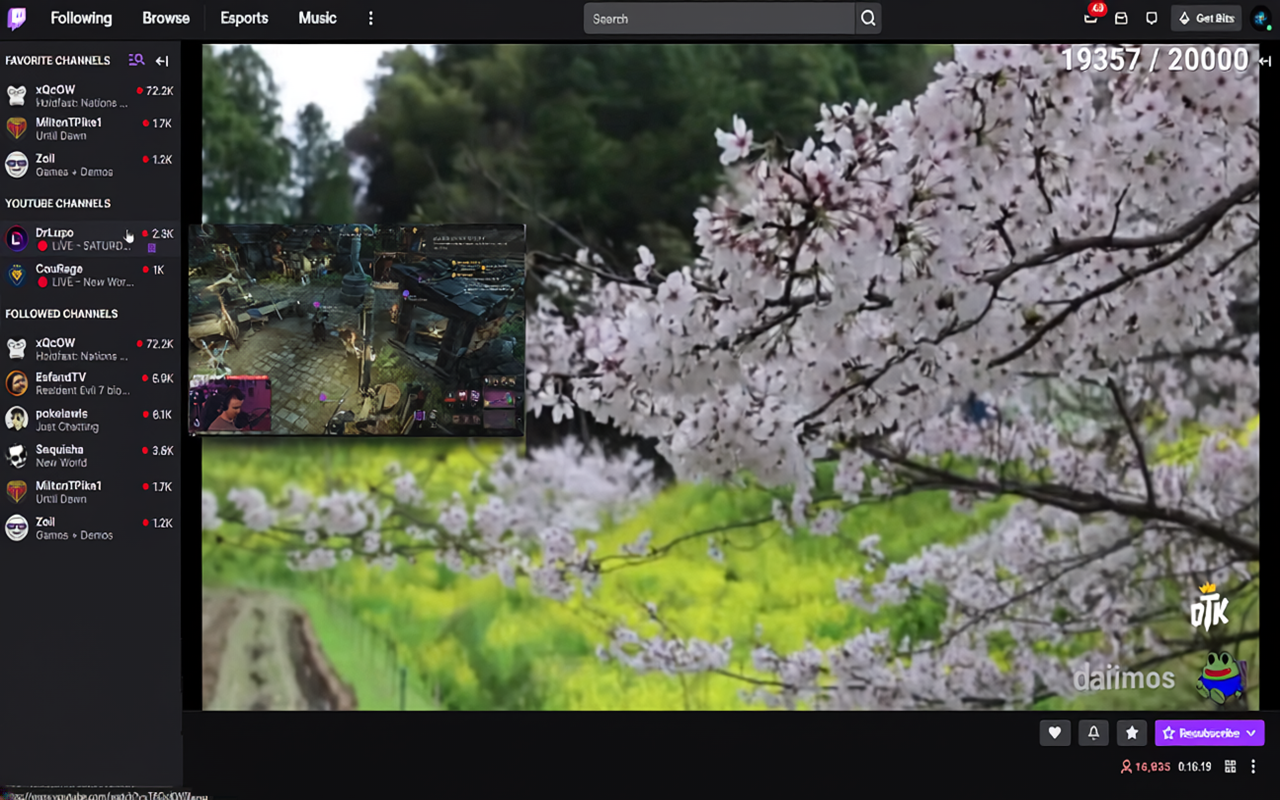
Task: Open MiltonTPike1 under Favorite Channels
Action: 90,128
